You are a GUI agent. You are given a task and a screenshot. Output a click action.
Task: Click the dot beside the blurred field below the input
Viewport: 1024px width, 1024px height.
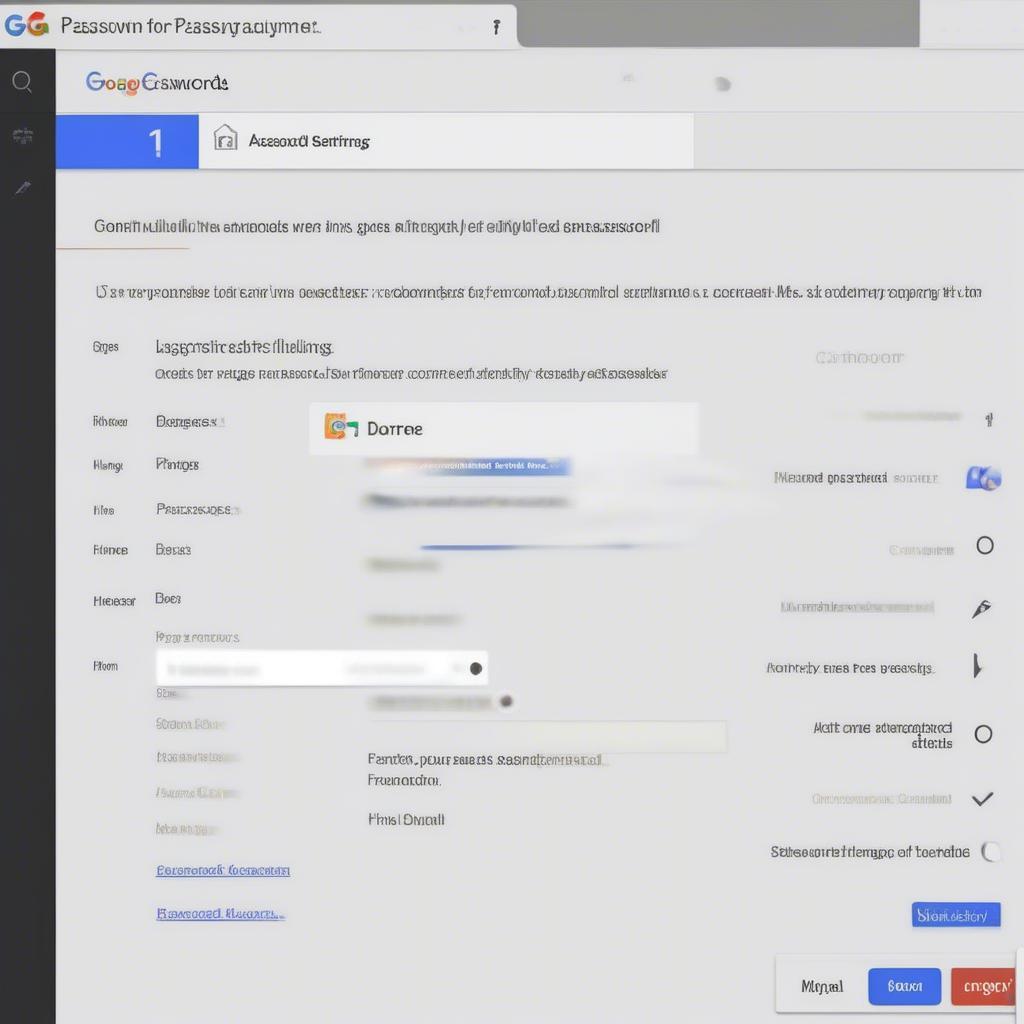506,701
